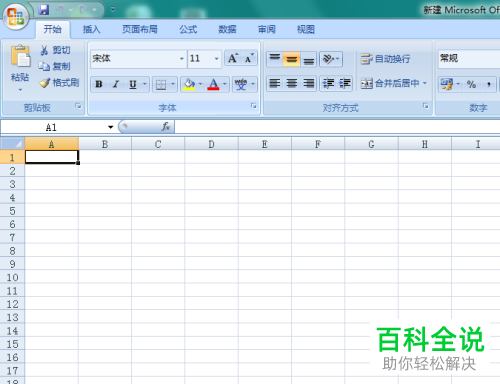The image size is (500, 384).
Task: Open the font size dropdown showing 11
Action: tap(216, 59)
